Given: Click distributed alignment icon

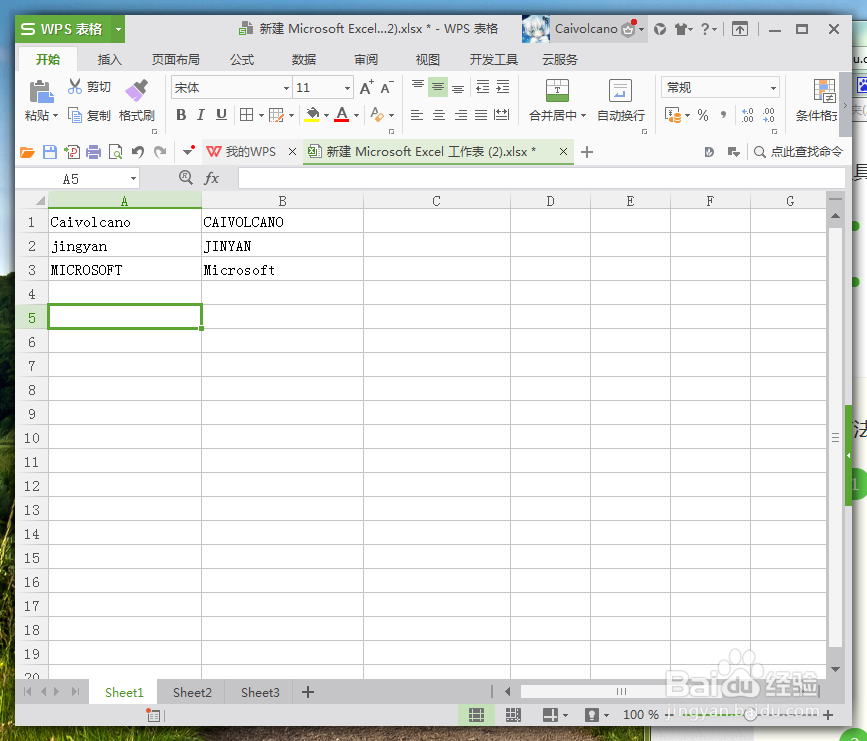Looking at the screenshot, I should [x=502, y=115].
